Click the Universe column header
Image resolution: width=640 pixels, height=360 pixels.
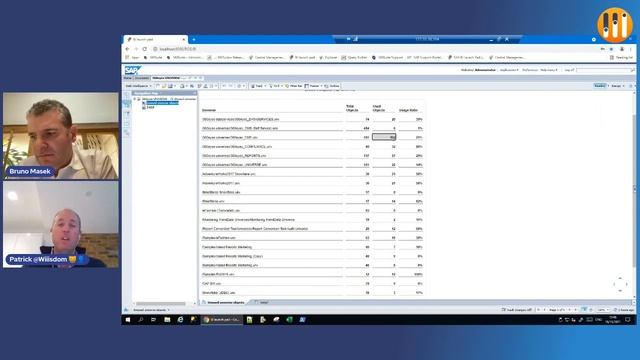click(209, 110)
